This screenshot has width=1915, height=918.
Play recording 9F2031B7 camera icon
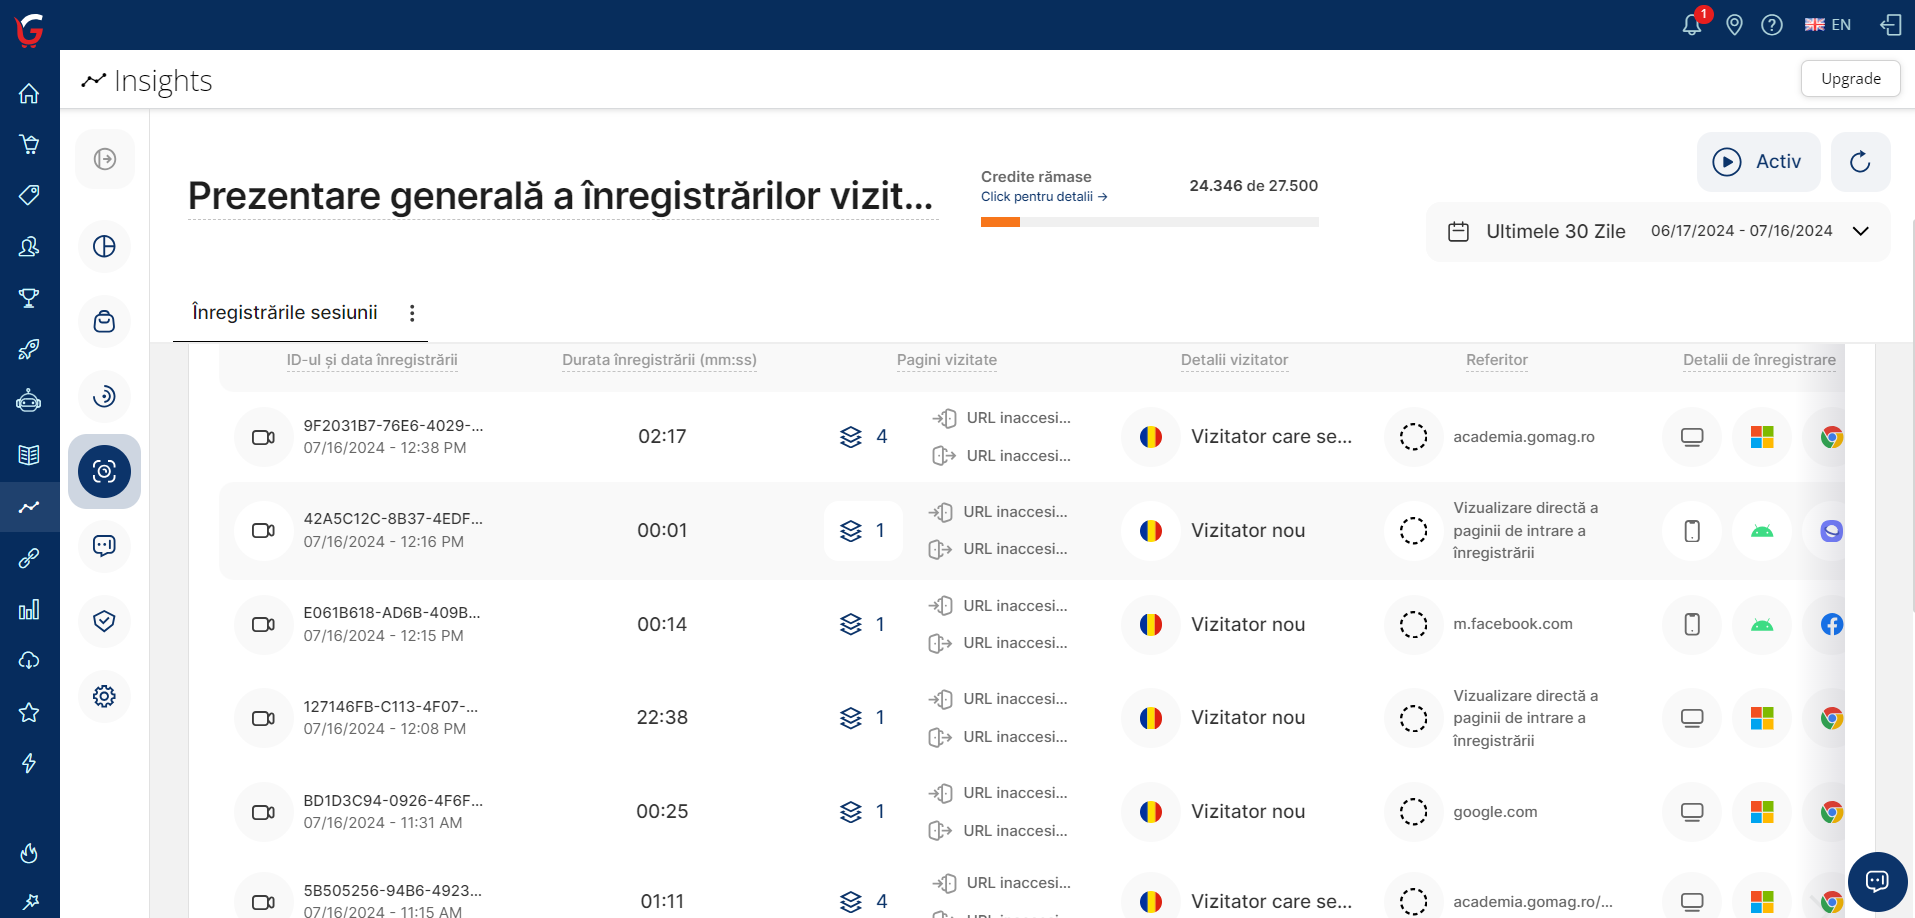(x=263, y=437)
